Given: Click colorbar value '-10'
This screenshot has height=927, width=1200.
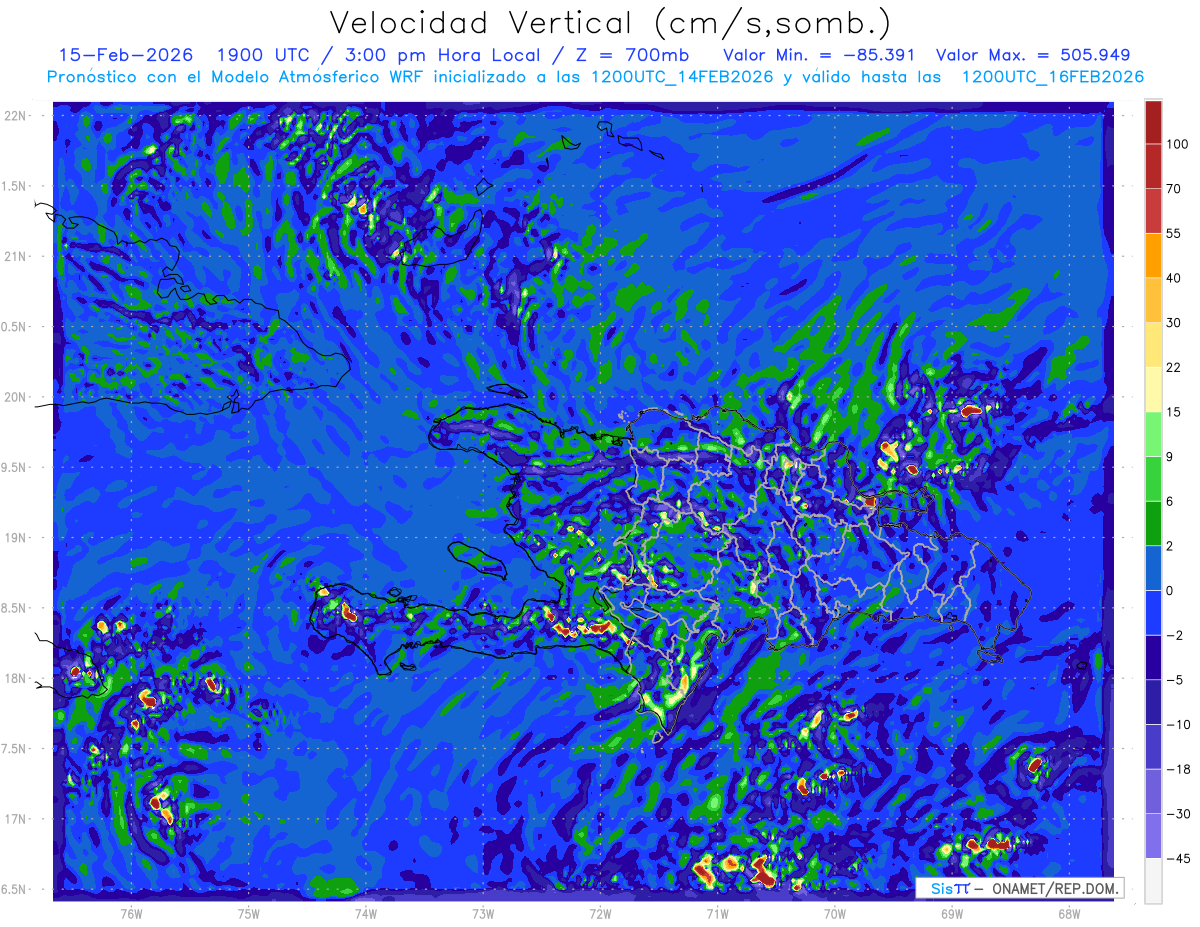Looking at the screenshot, I should (1177, 725).
